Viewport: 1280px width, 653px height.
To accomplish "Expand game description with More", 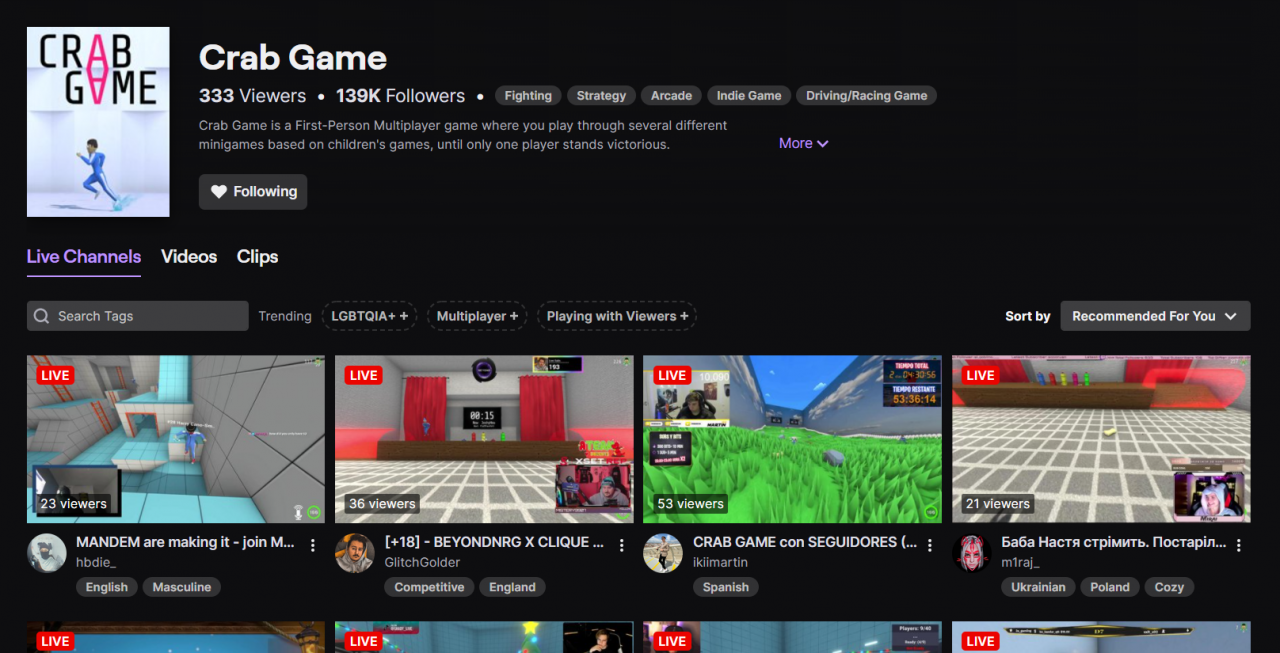I will point(803,143).
